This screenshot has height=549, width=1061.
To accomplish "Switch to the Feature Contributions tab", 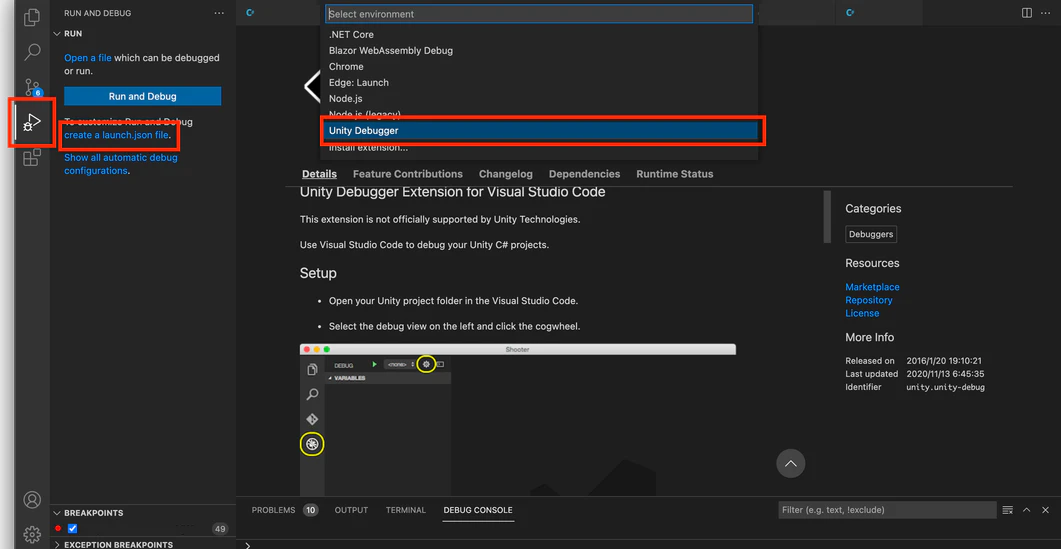I will tap(408, 174).
